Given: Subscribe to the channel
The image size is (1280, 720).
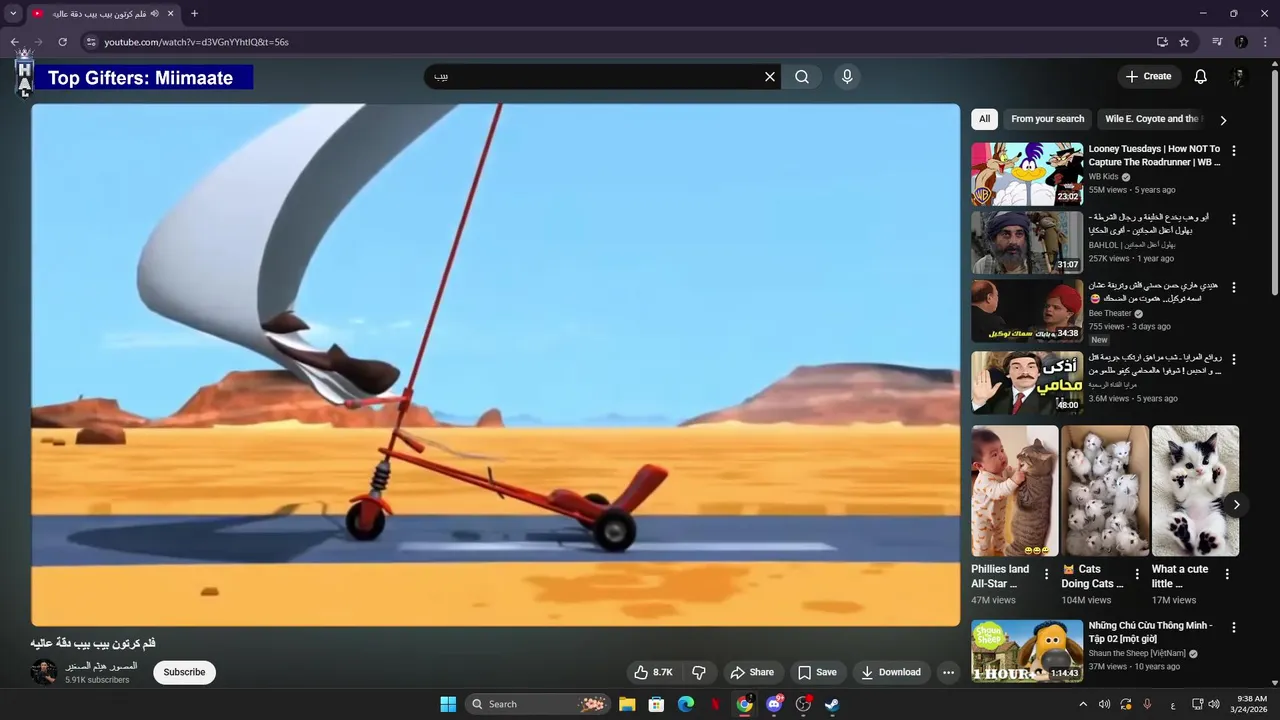Looking at the screenshot, I should (x=184, y=672).
